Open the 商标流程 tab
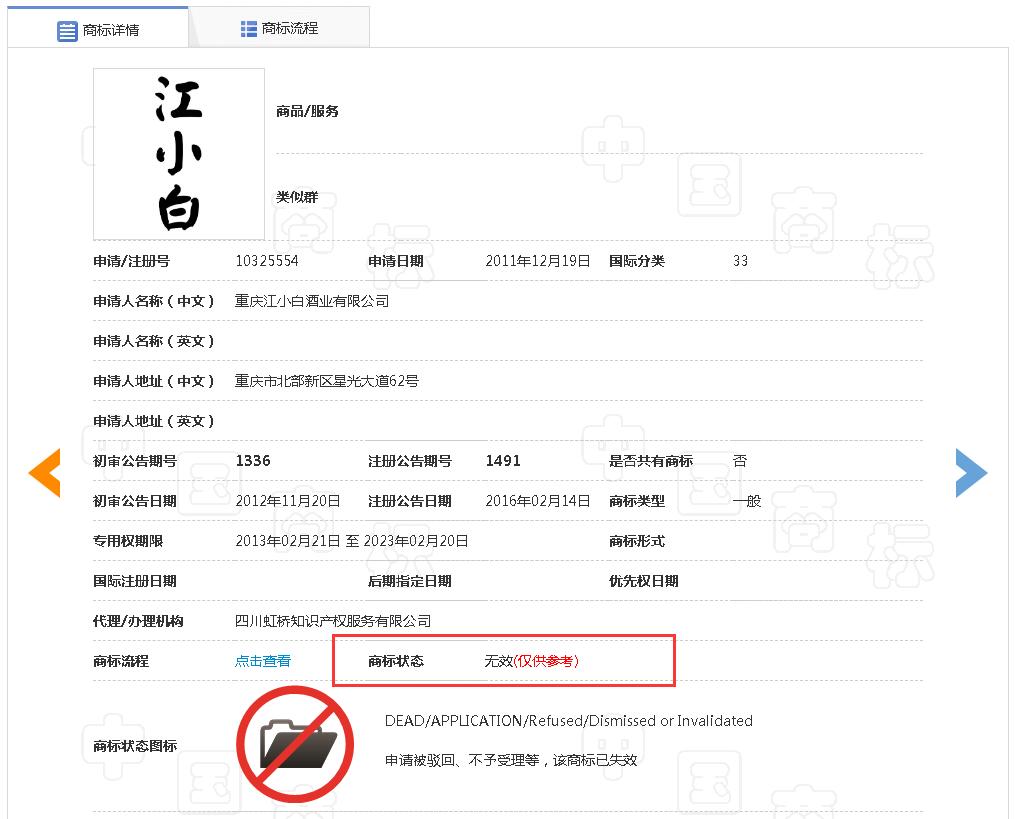 tap(280, 28)
